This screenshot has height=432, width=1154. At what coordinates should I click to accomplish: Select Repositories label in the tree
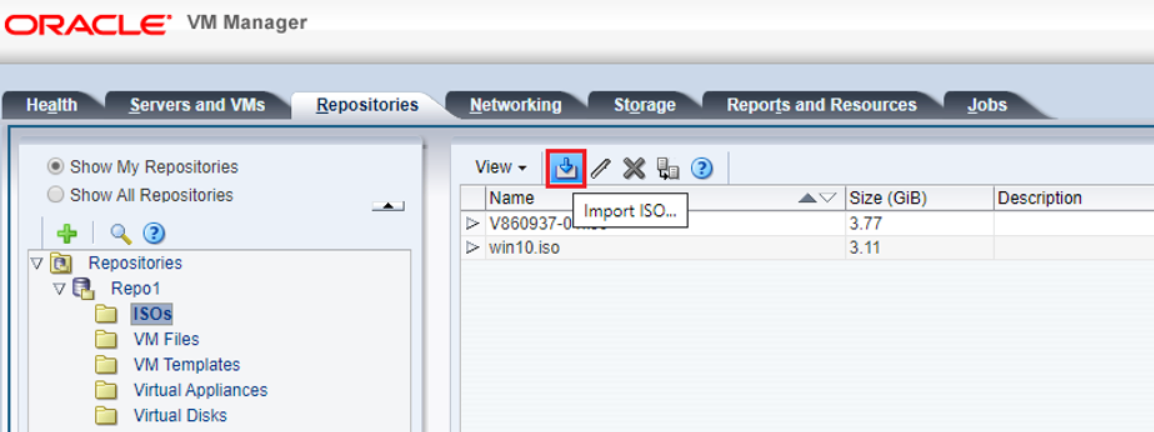tap(135, 263)
